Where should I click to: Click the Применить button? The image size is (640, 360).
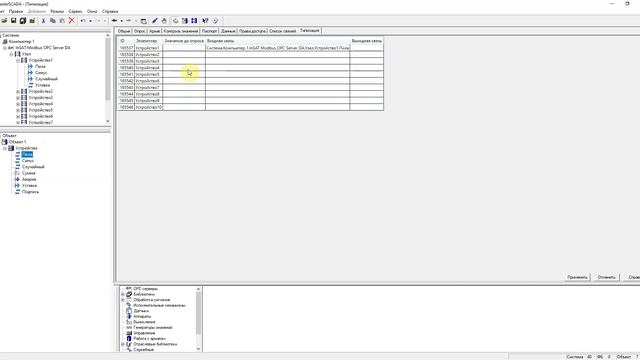click(x=578, y=277)
